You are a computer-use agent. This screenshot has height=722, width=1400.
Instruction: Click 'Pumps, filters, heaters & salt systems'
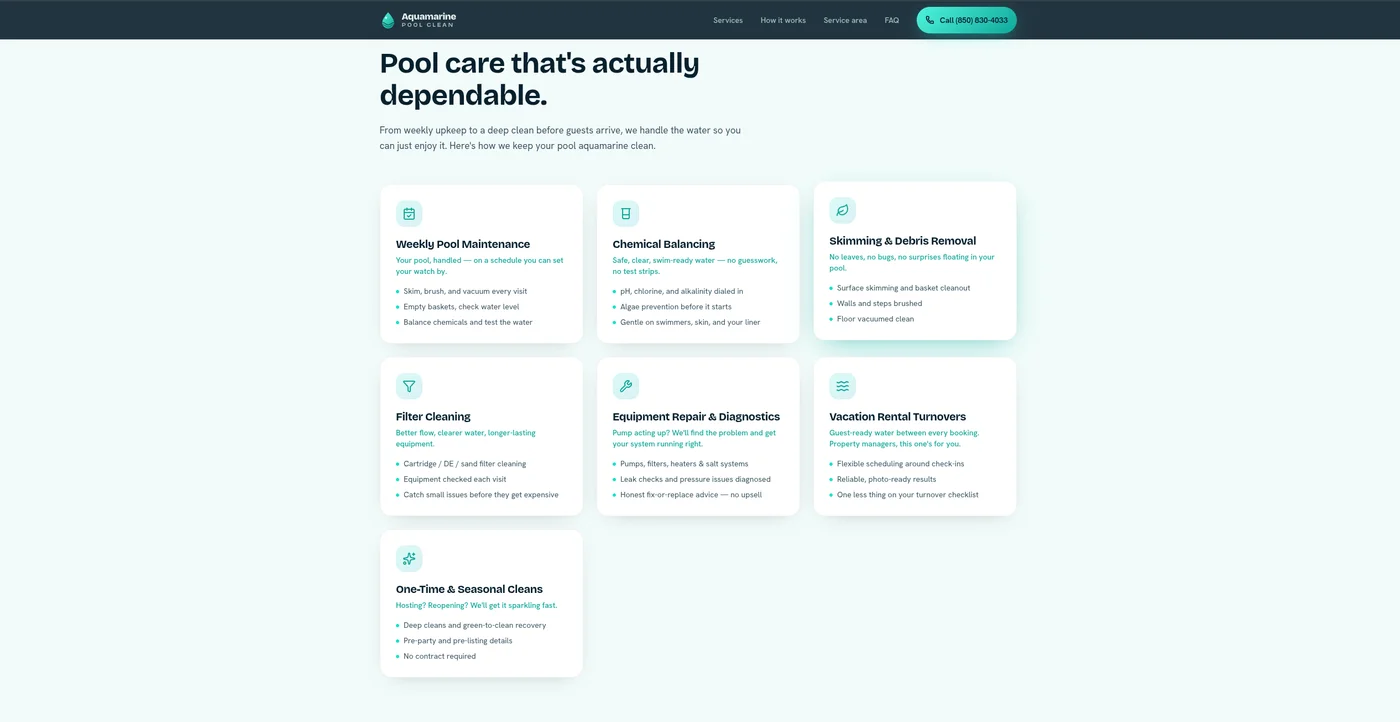tap(685, 464)
